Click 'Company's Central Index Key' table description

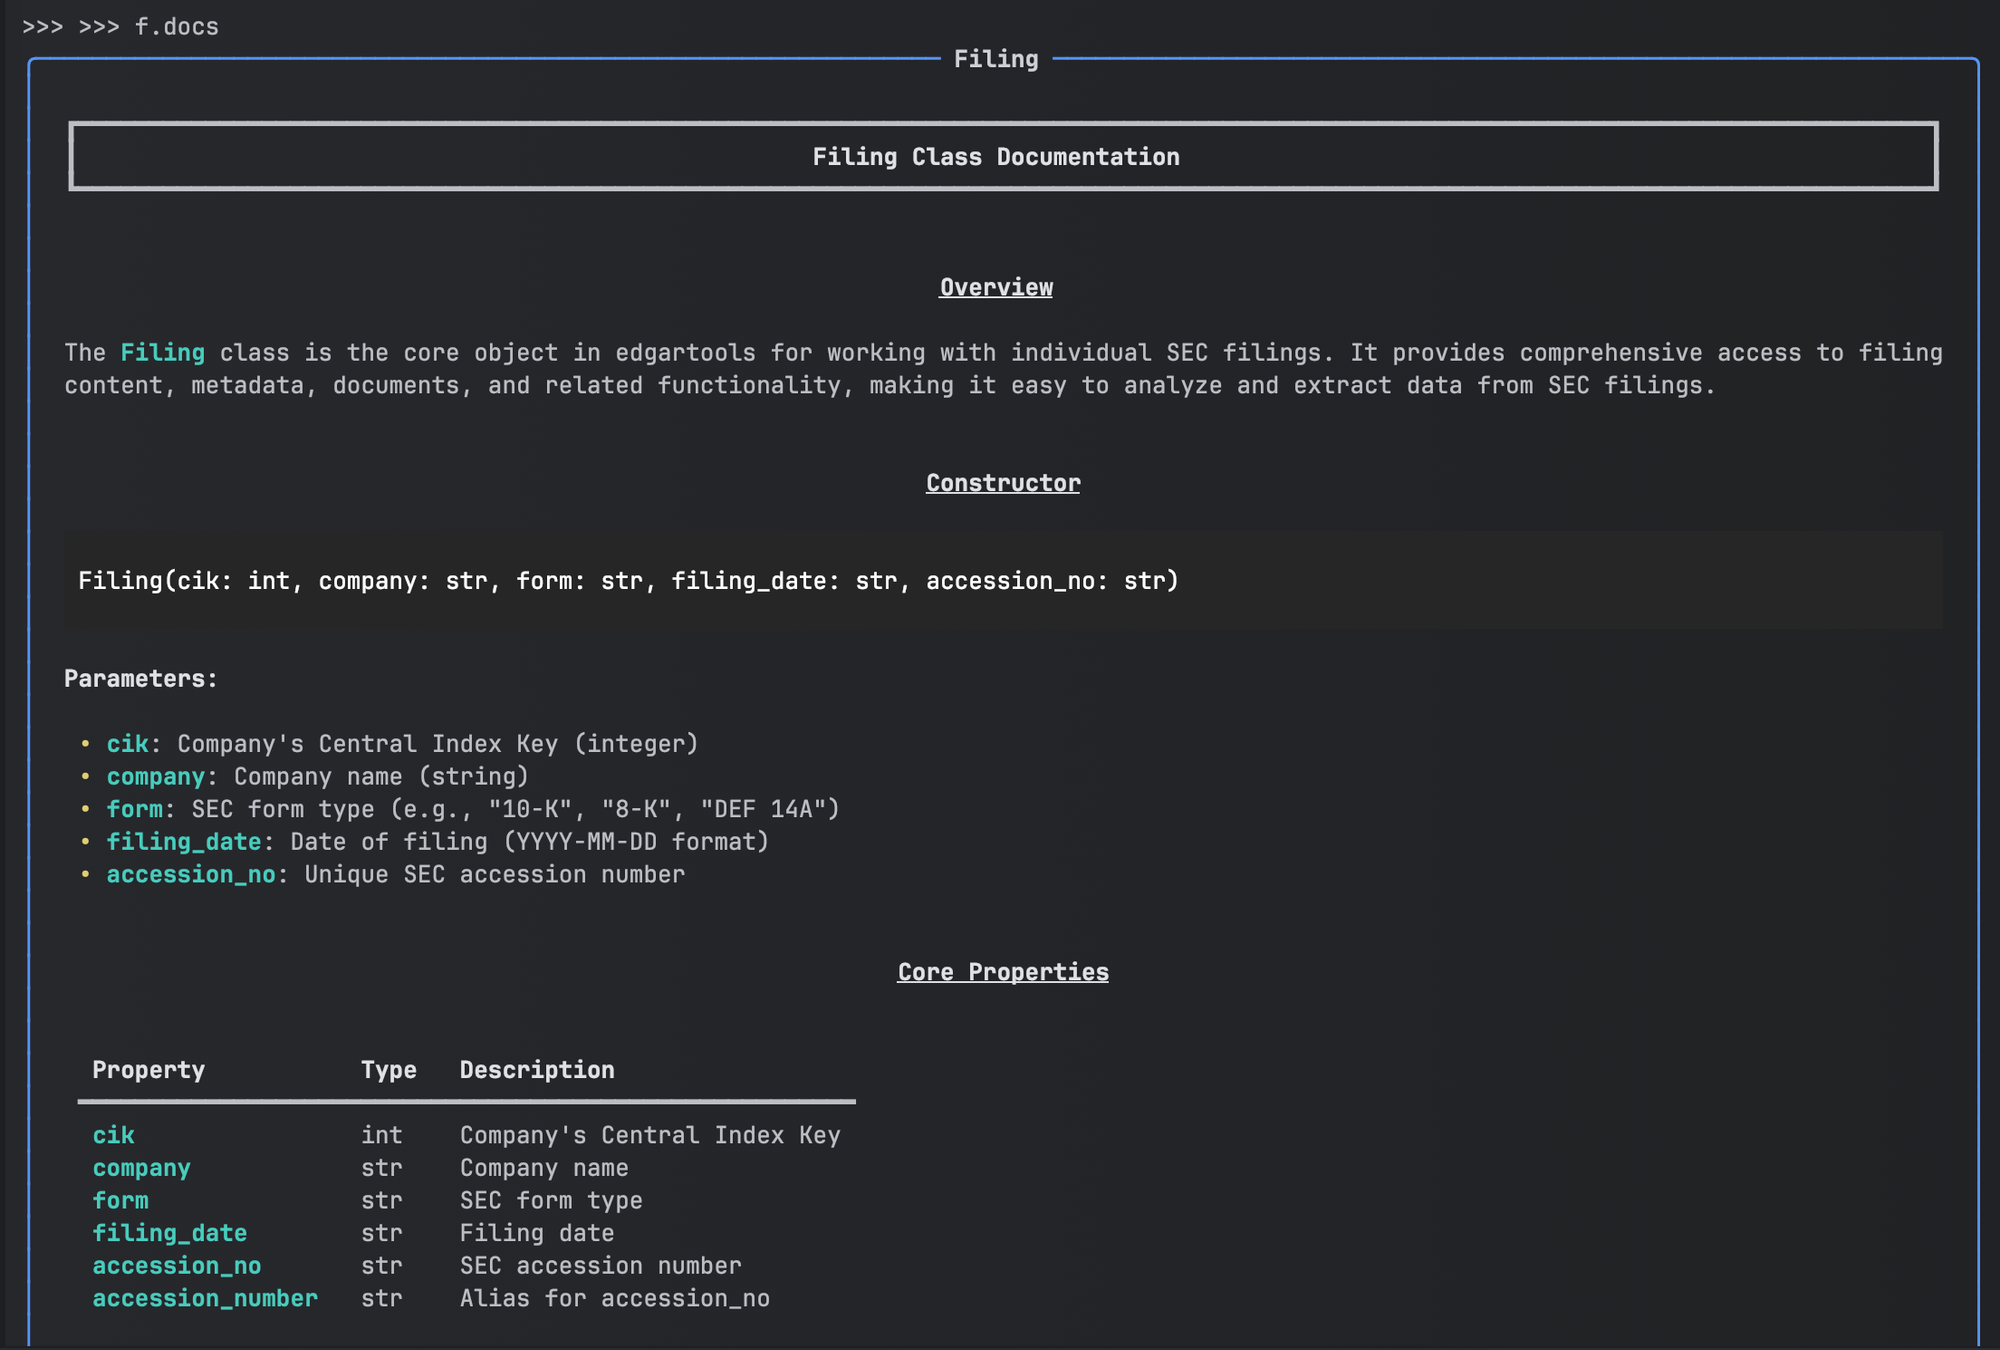pyautogui.click(x=650, y=1135)
